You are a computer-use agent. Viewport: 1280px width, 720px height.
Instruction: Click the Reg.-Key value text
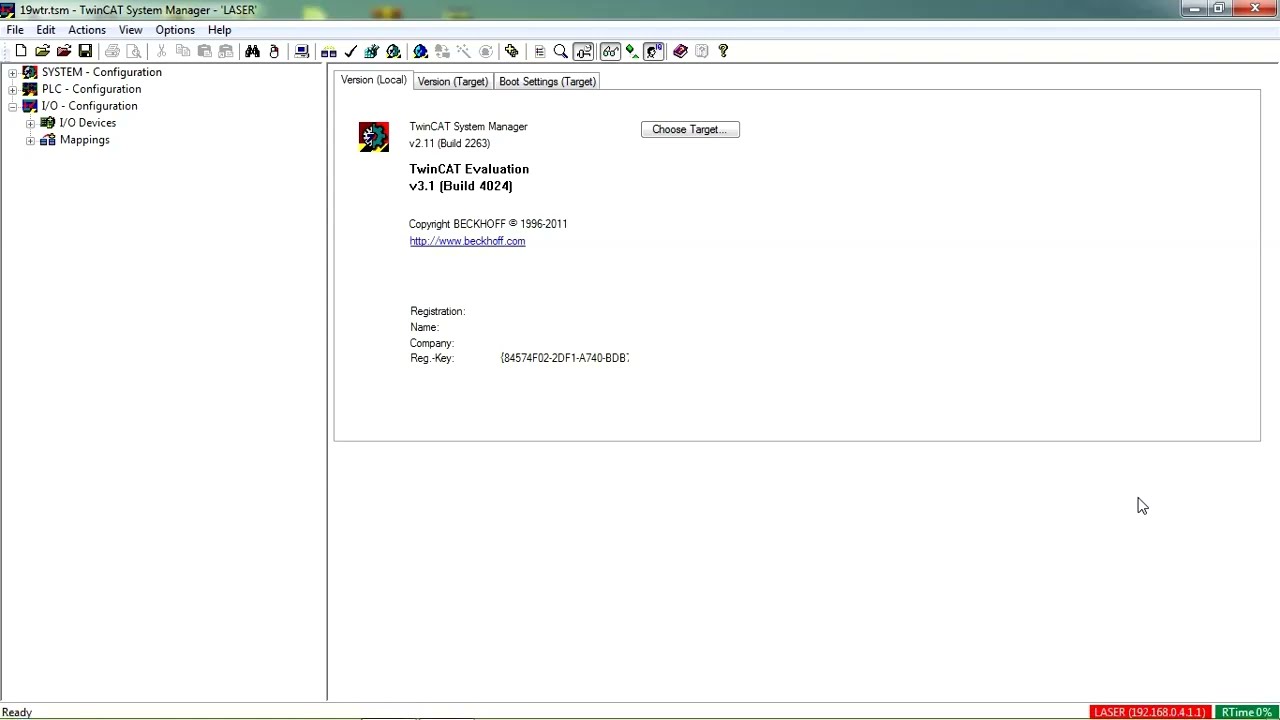564,358
